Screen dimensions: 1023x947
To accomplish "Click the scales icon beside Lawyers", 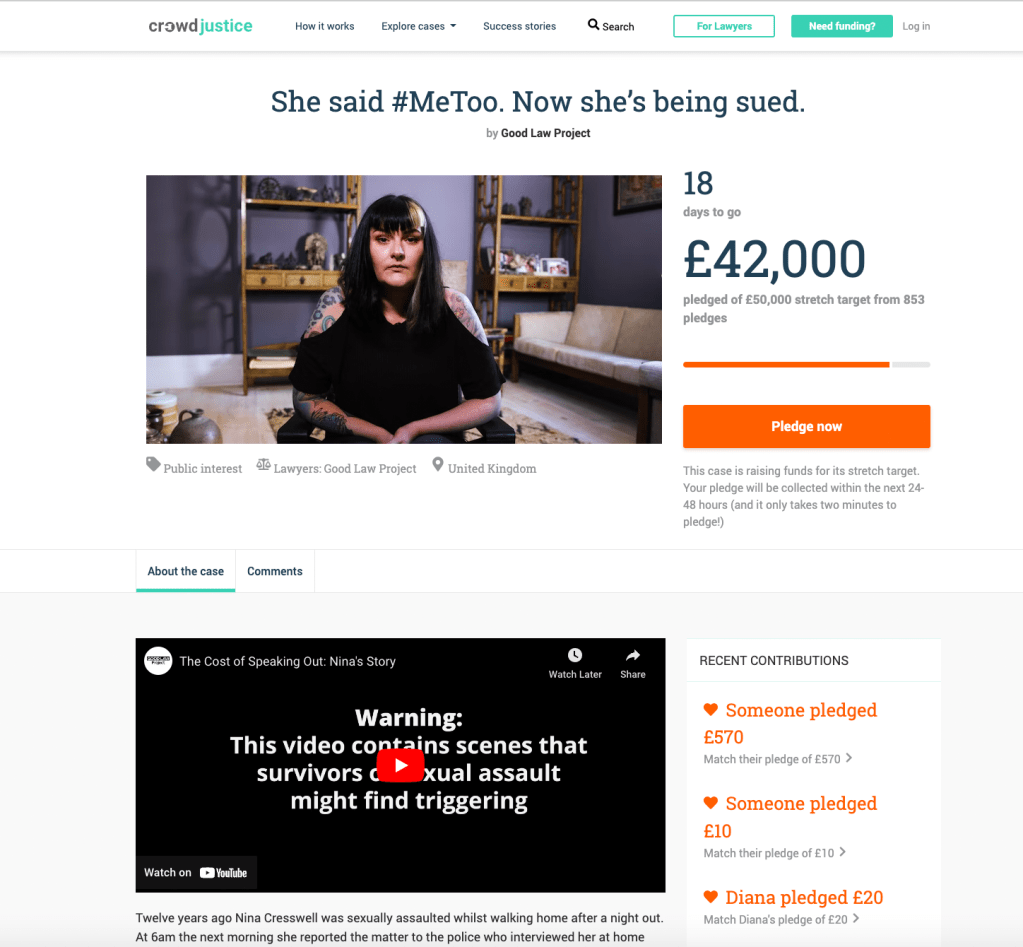I will (x=263, y=464).
